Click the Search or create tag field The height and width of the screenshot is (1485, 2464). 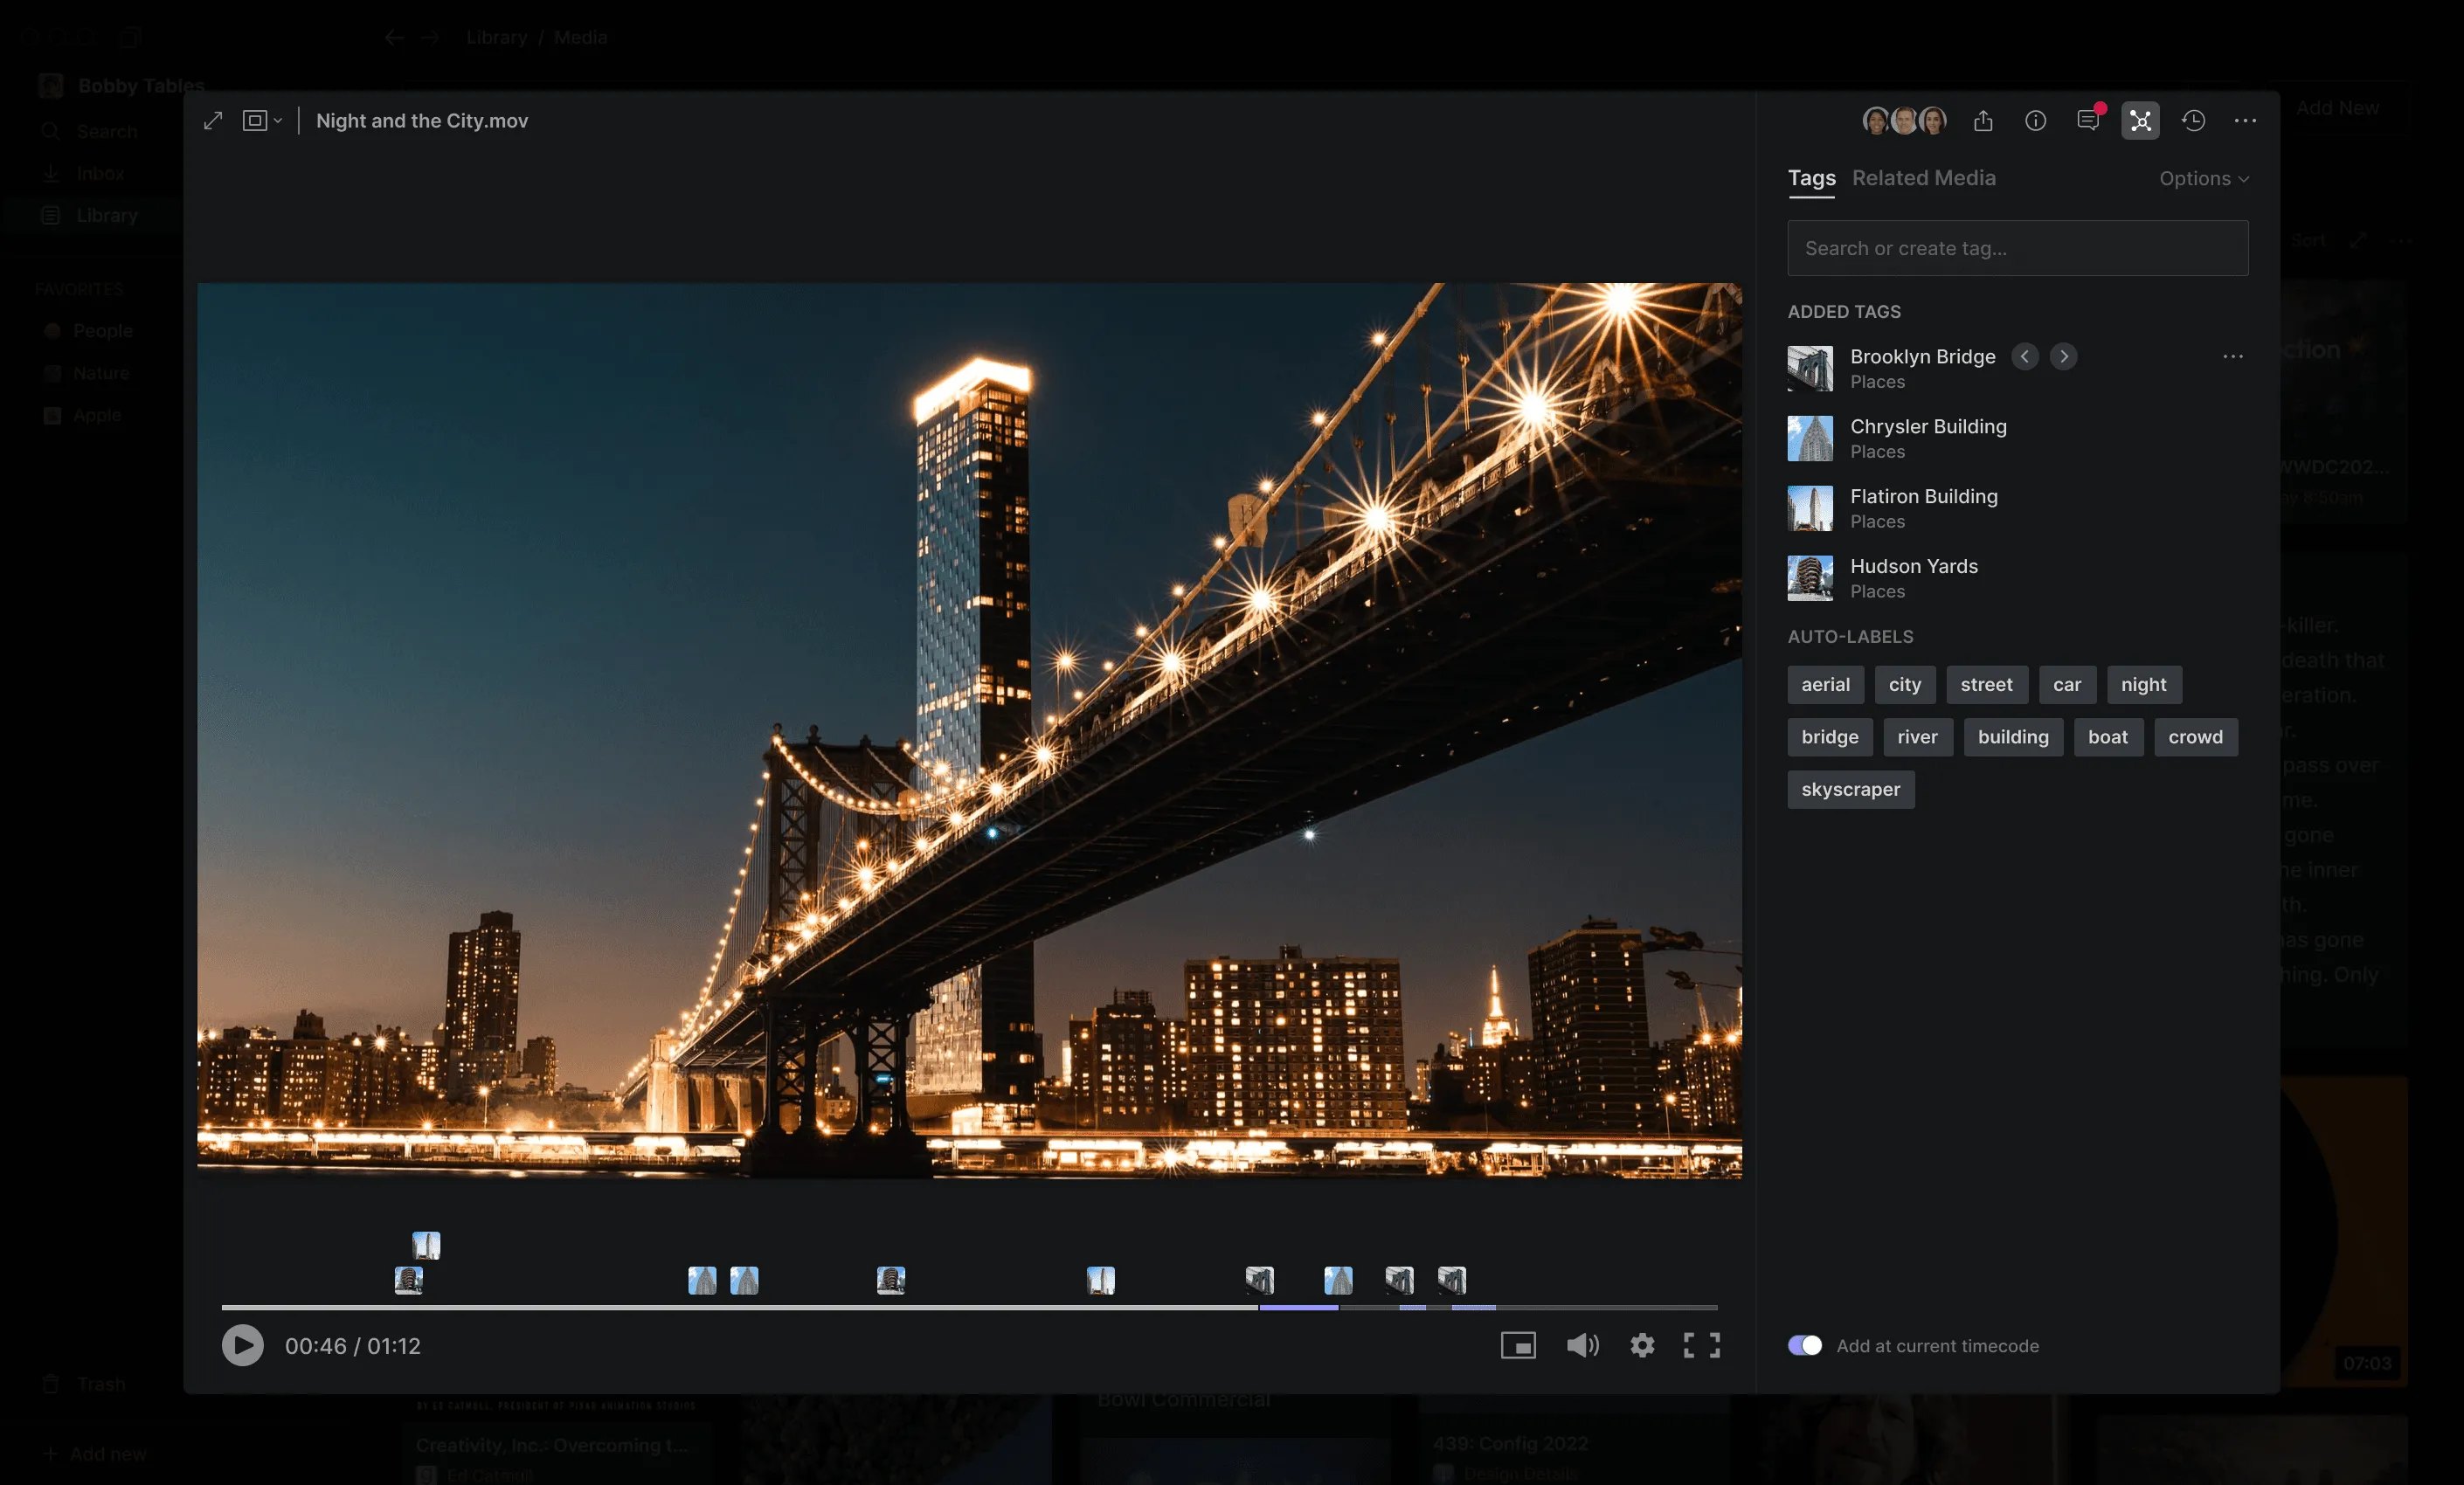pyautogui.click(x=2017, y=248)
